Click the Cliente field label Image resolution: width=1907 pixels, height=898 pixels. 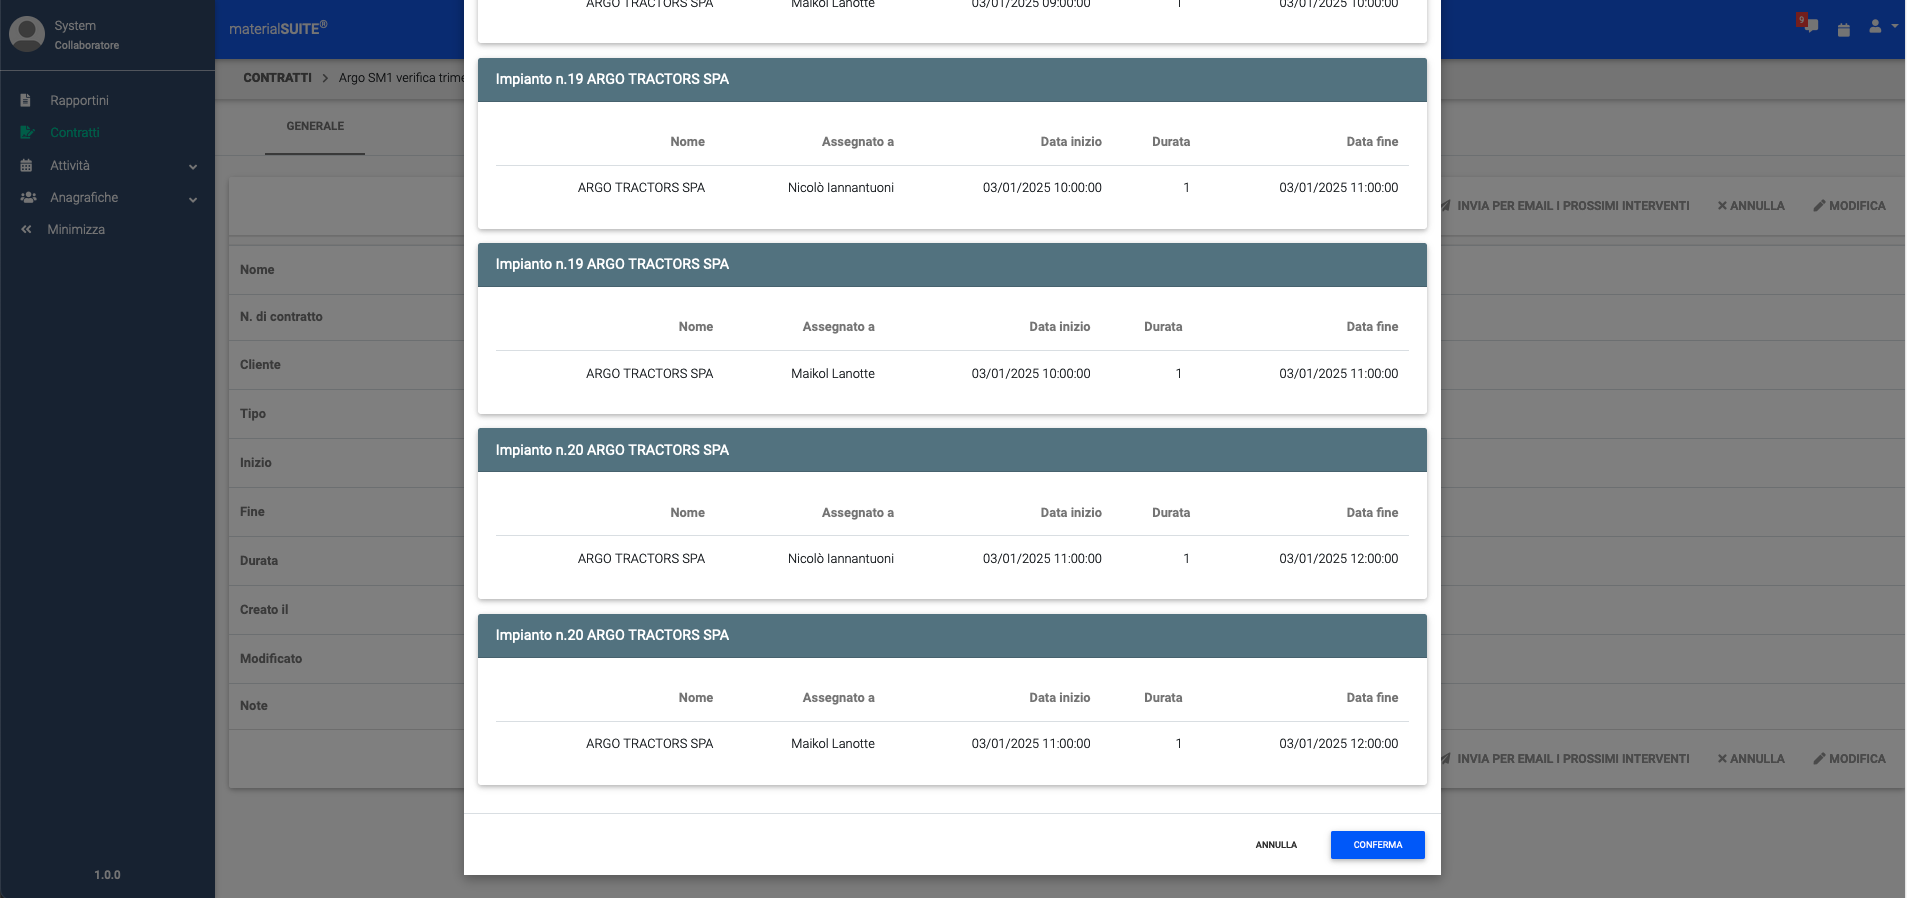pyautogui.click(x=260, y=364)
